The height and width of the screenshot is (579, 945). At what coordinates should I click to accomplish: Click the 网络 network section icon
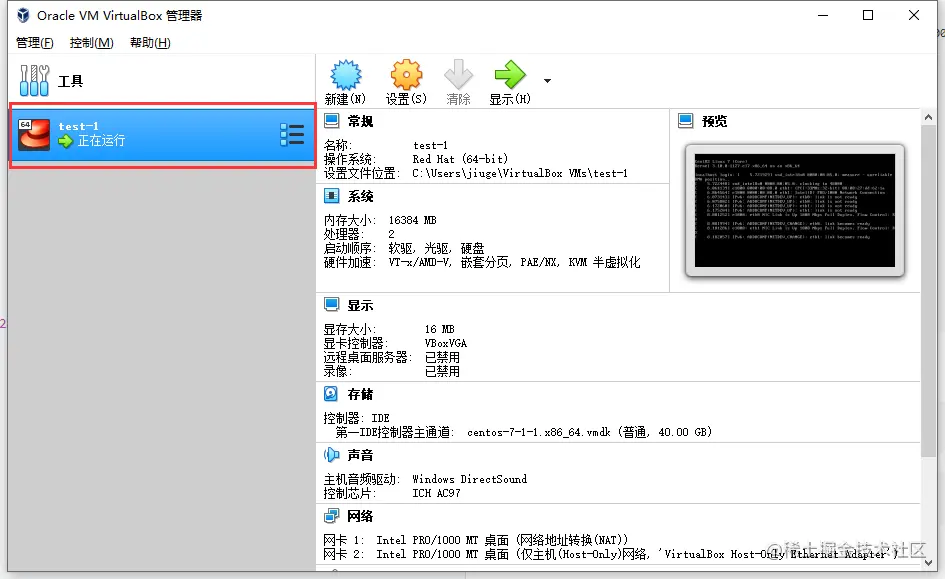(331, 516)
